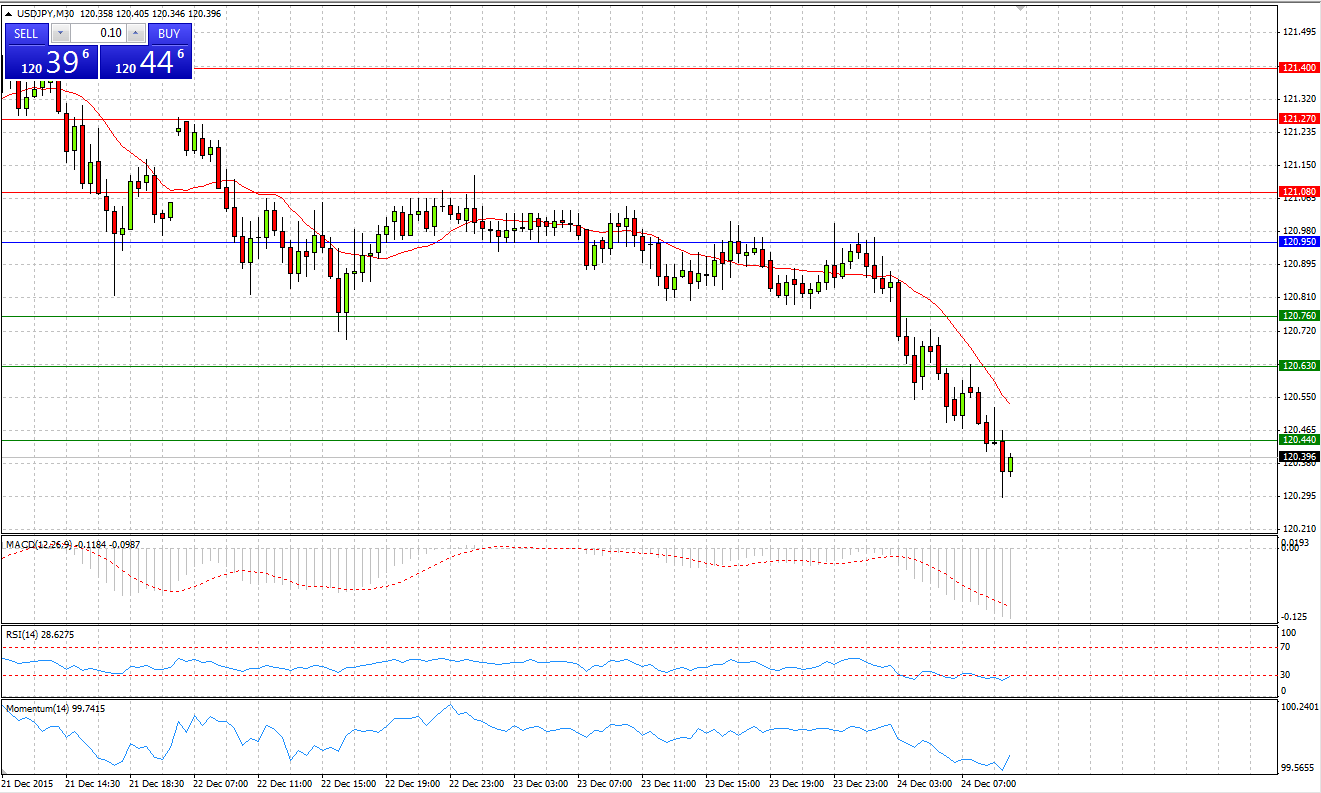Select the 121.270 red level label
The height and width of the screenshot is (793, 1321).
pyautogui.click(x=1299, y=118)
